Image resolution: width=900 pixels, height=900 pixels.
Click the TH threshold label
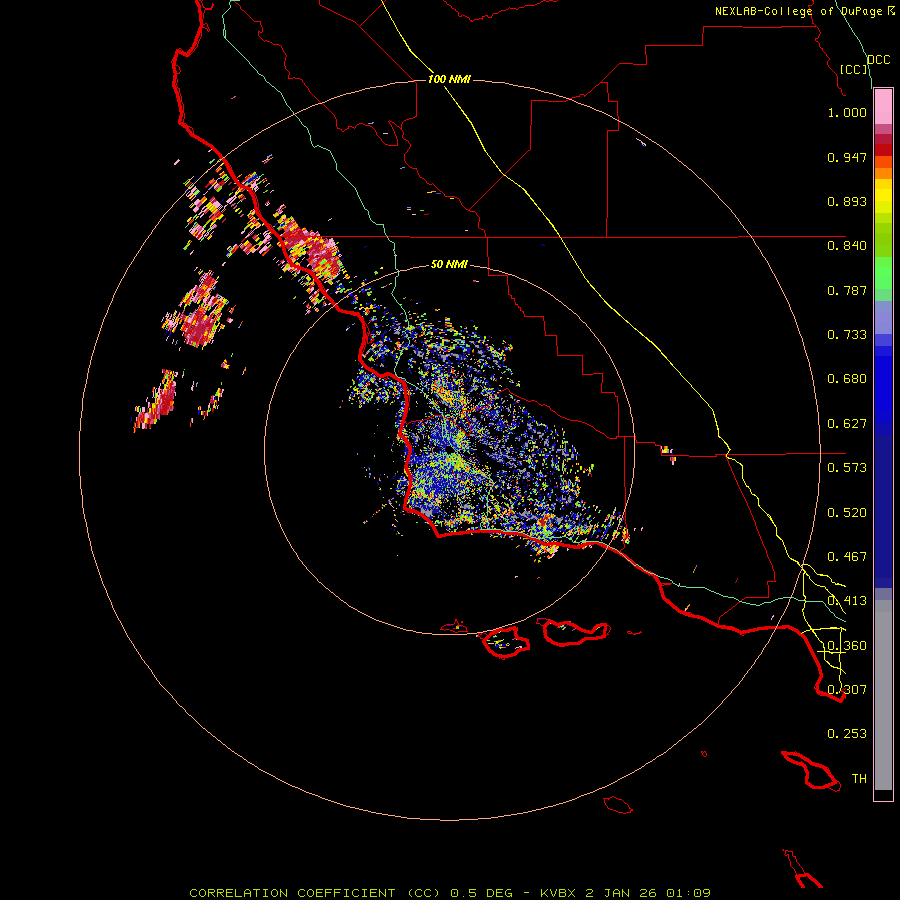(x=859, y=779)
